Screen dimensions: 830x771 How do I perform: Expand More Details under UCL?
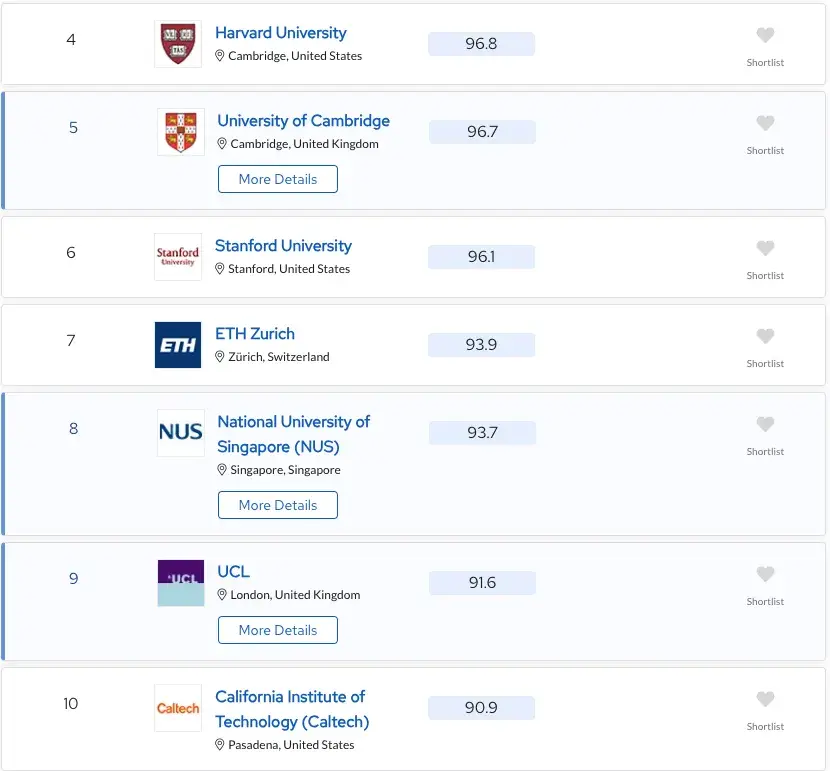pos(277,630)
